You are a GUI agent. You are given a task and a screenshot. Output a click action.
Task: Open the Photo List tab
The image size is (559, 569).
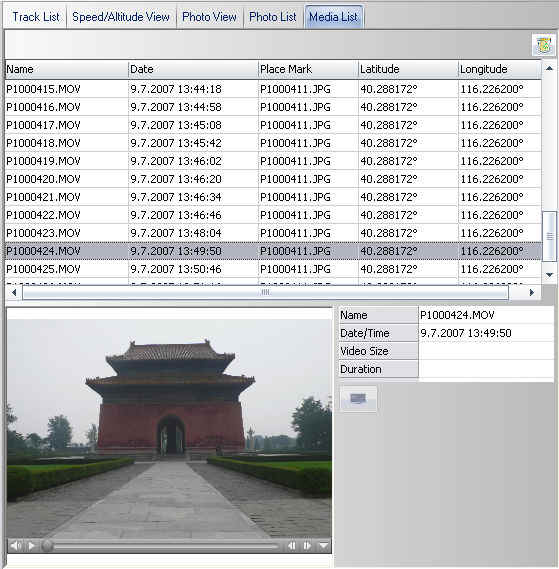273,17
